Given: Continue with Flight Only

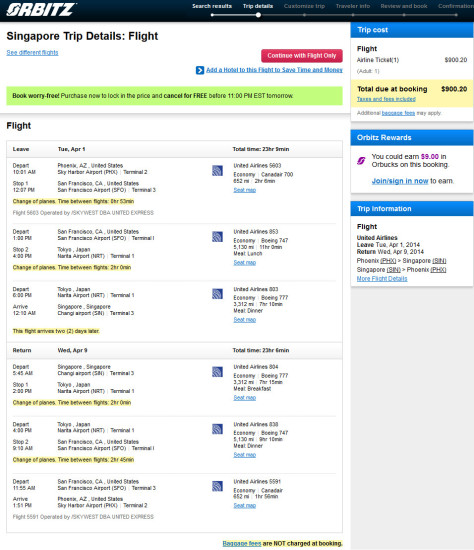Looking at the screenshot, I should pos(302,56).
